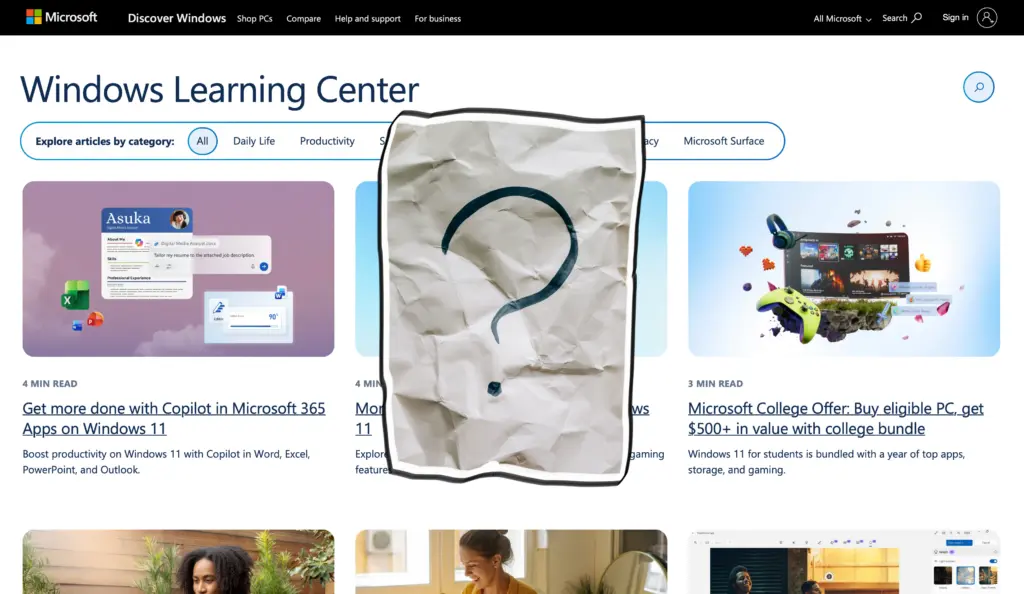
Task: Click the "3 MIN READ" label
Action: point(715,384)
